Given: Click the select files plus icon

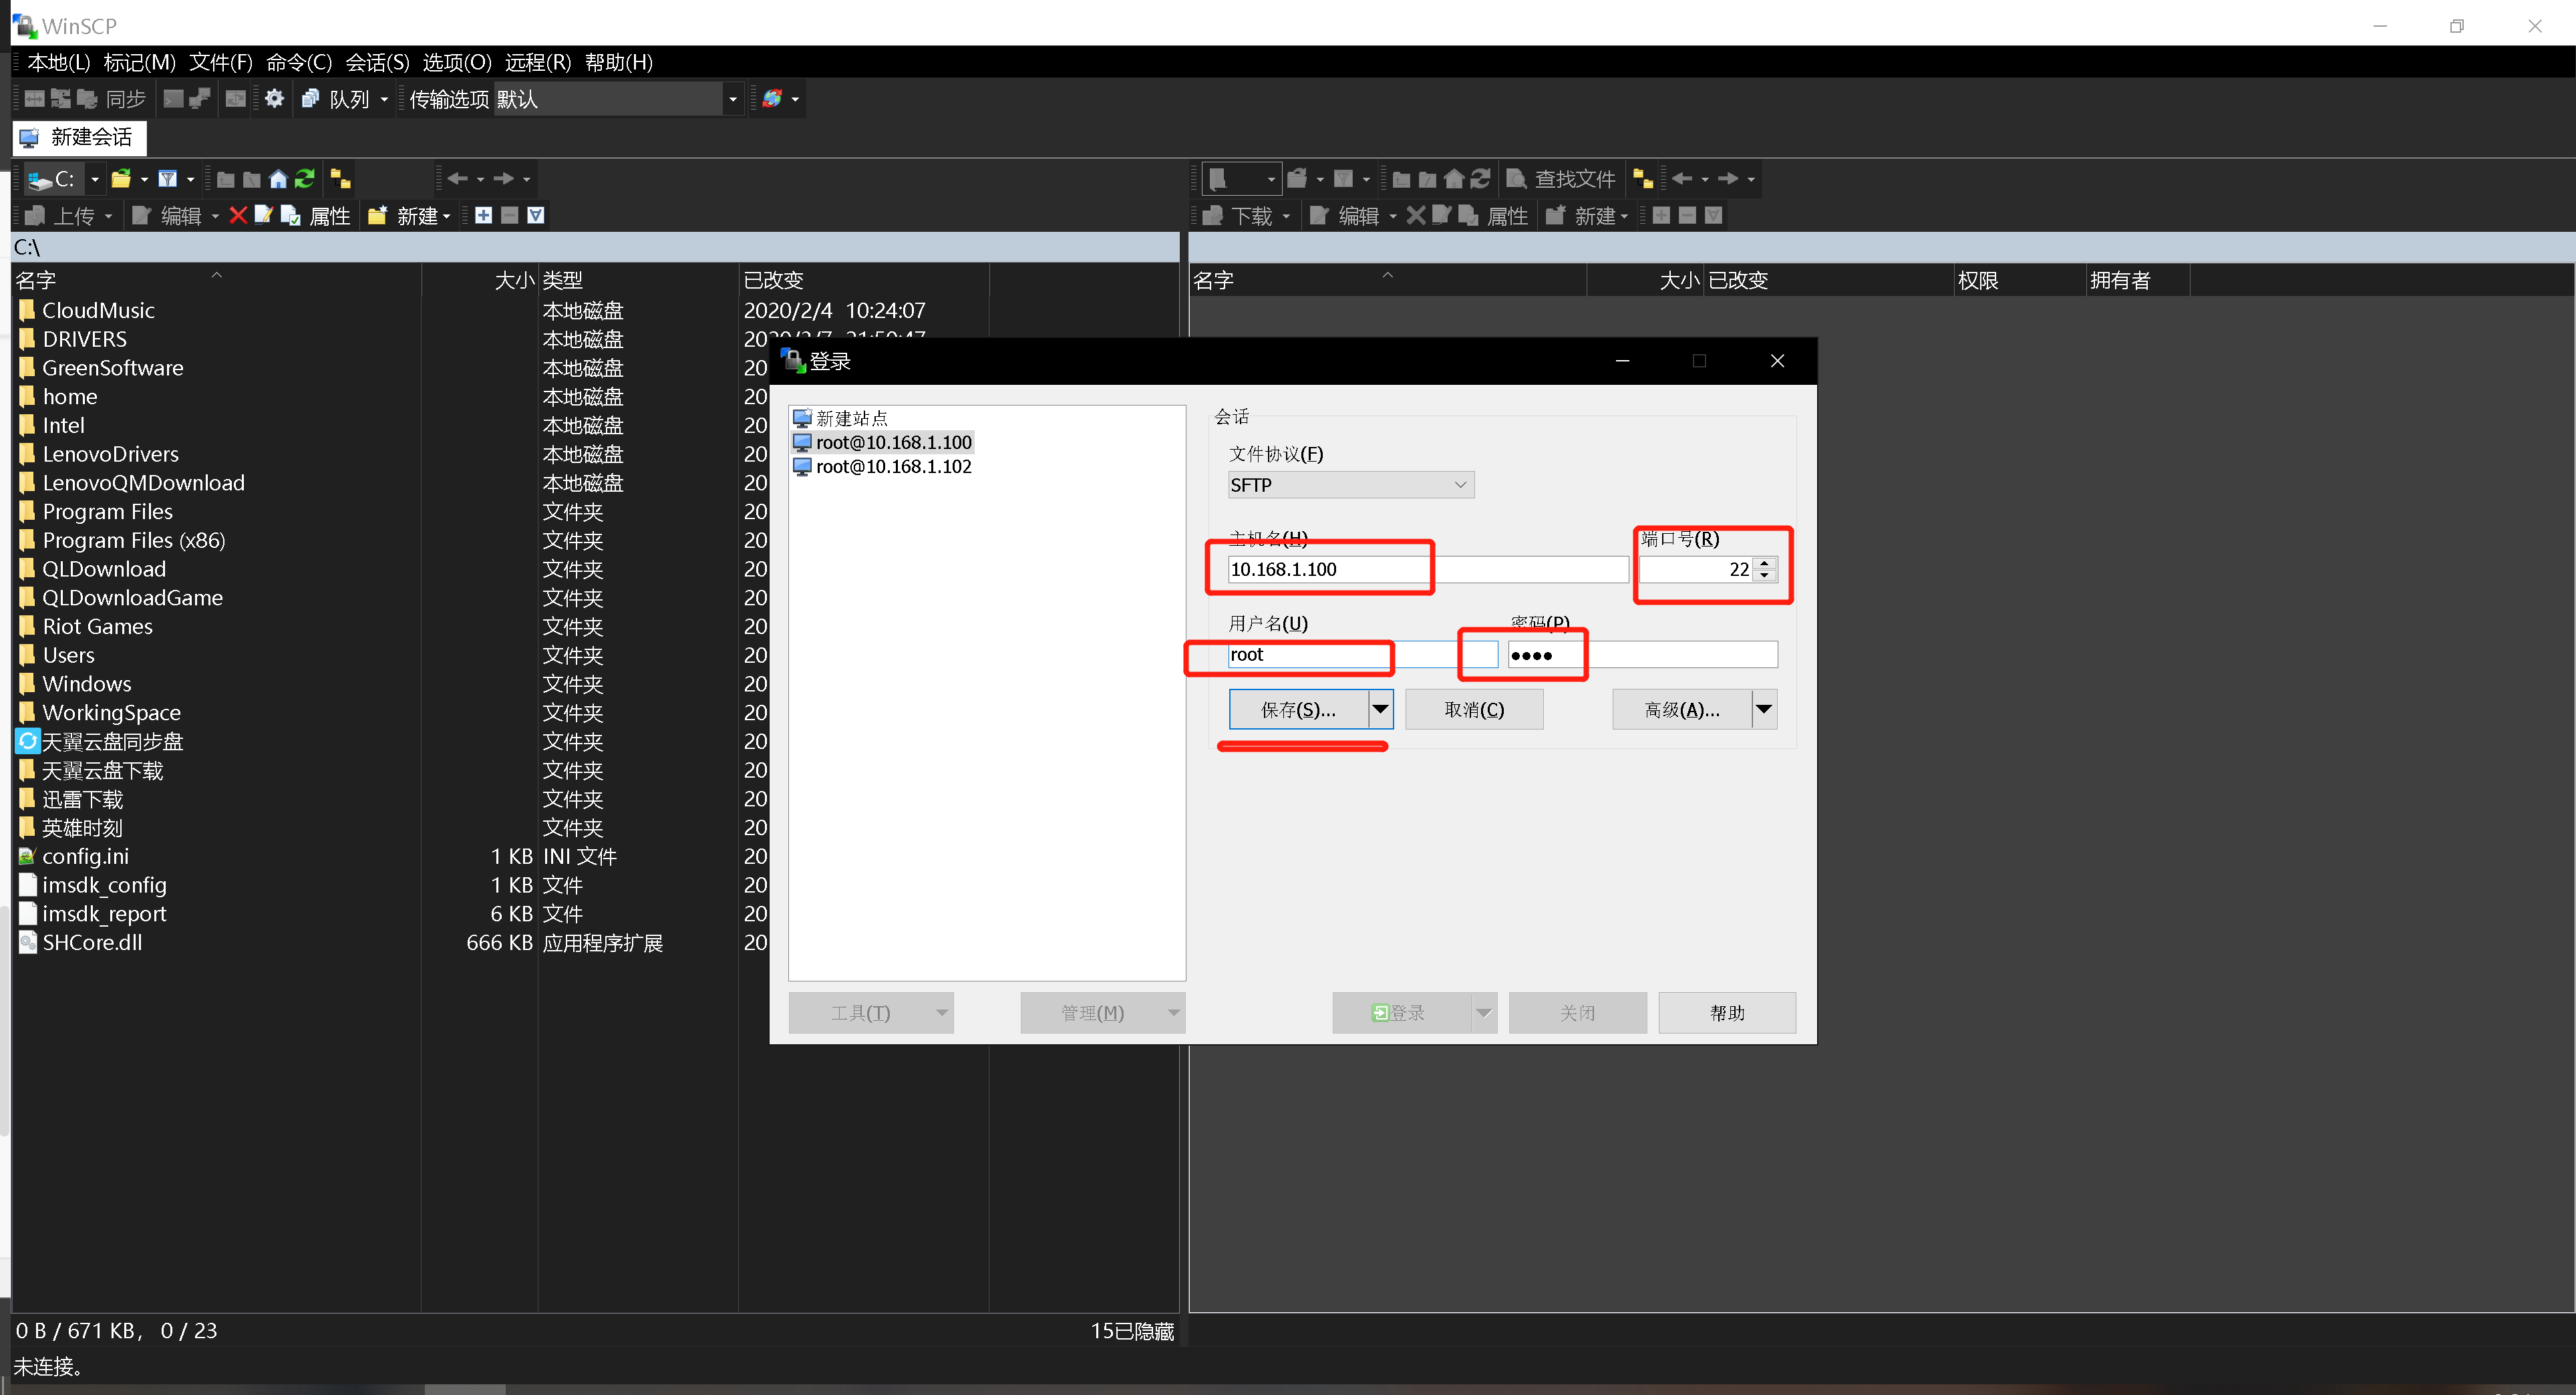Looking at the screenshot, I should tap(483, 215).
